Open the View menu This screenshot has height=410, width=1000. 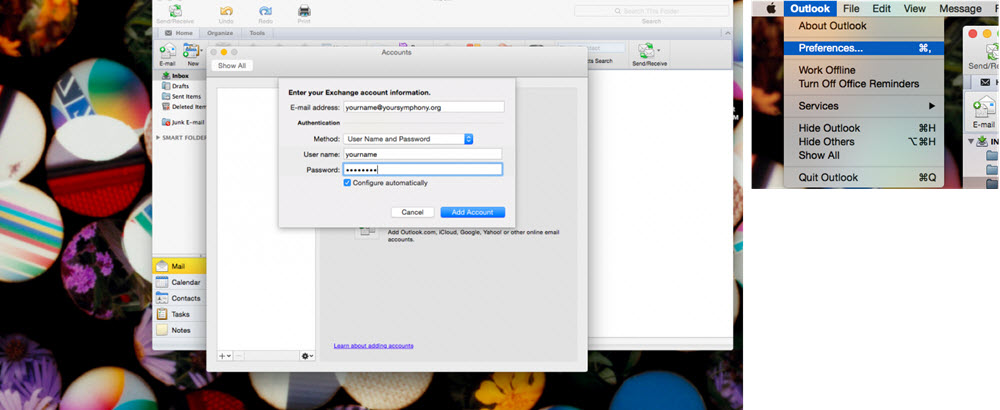point(914,8)
